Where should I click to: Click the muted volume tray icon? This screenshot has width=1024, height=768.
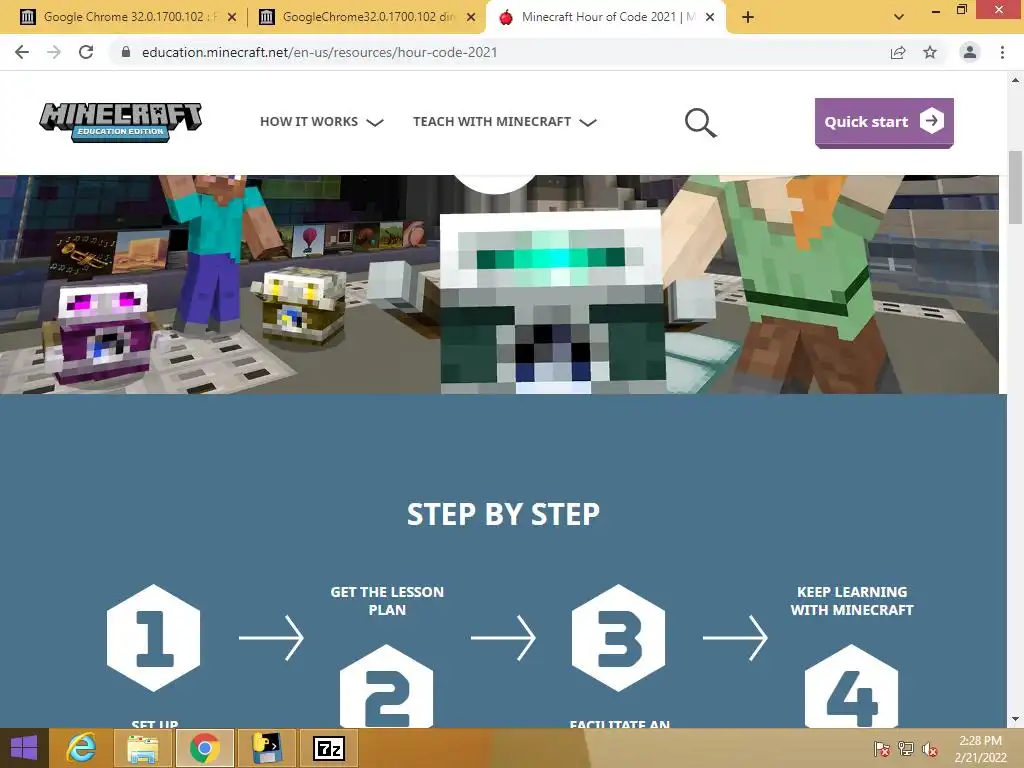(x=929, y=749)
